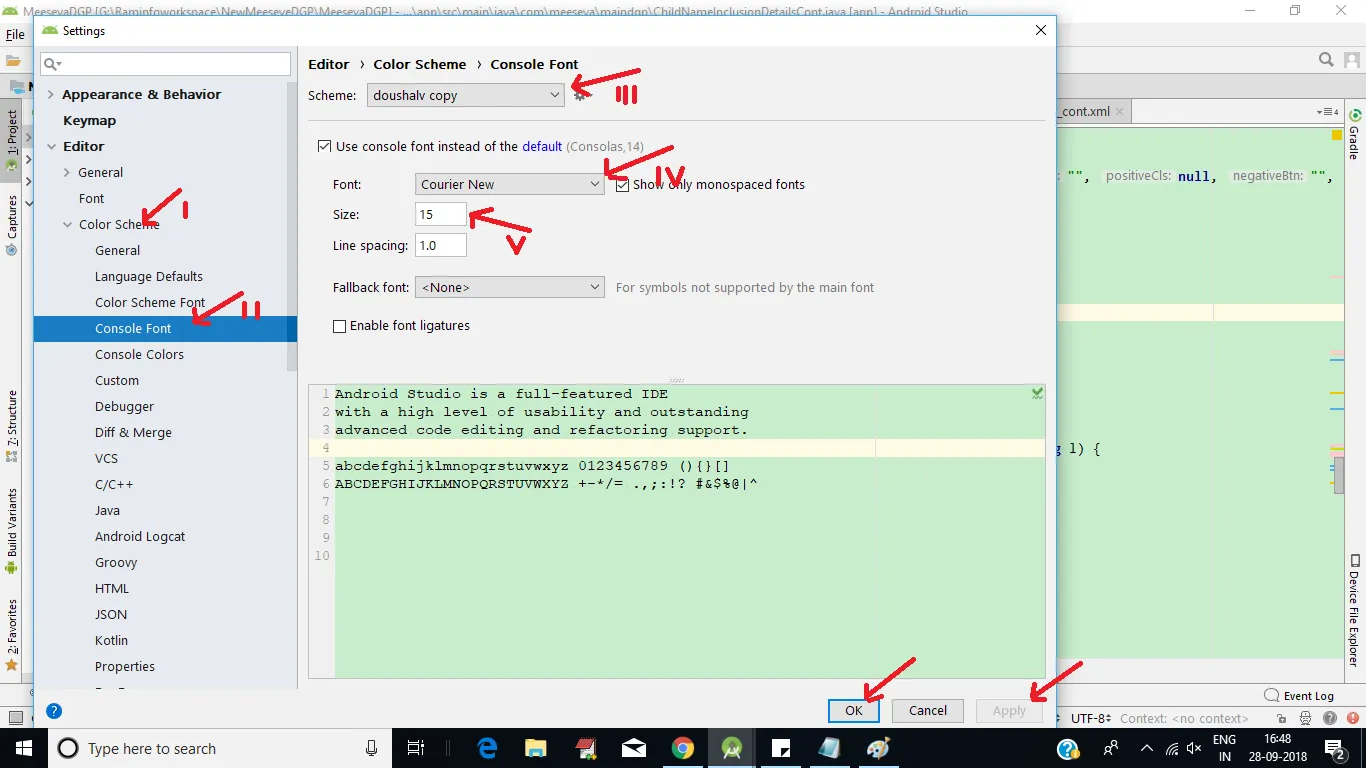Click Color Scheme in the breadcrumb path

click(x=420, y=64)
